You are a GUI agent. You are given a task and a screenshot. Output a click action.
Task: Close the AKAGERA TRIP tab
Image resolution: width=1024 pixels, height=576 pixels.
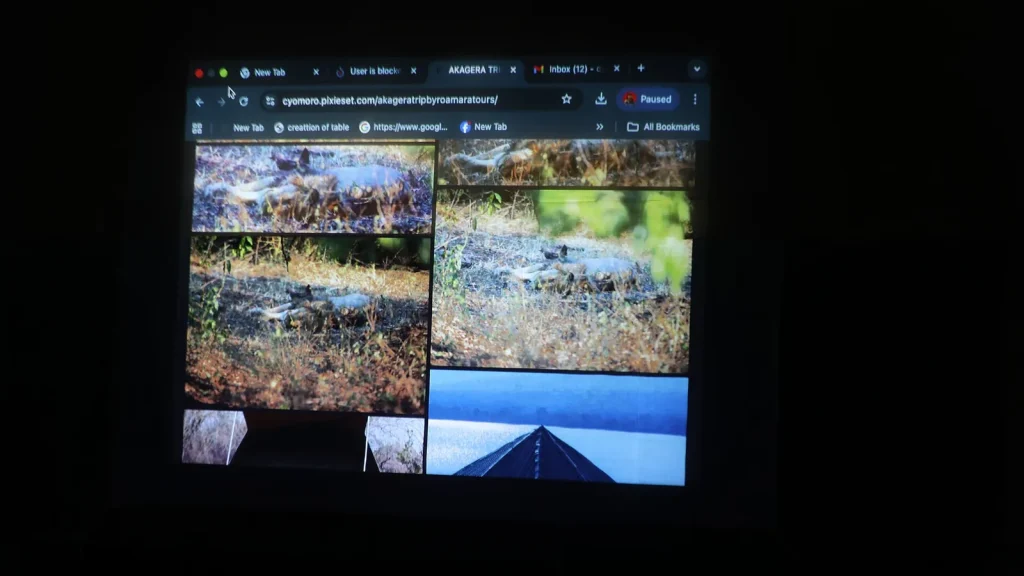tap(513, 69)
